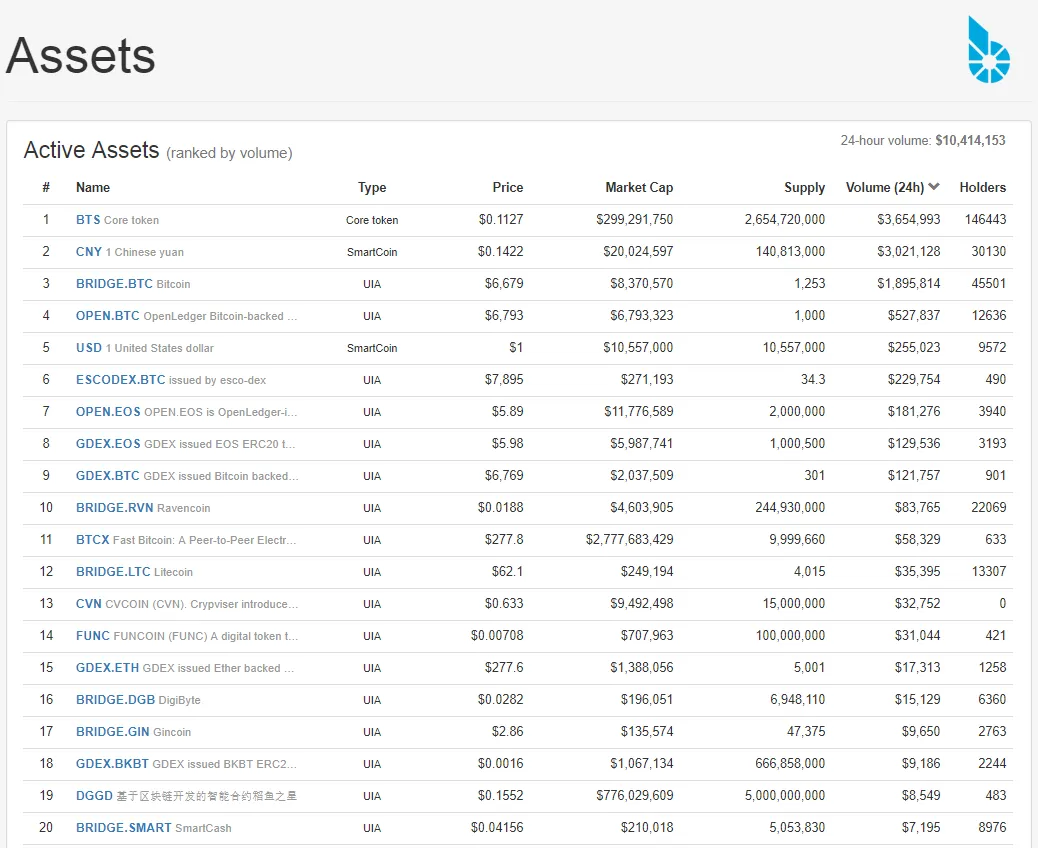Open the BRIDGE.GIN asset link
Screen dimensions: 1038x848
[x=113, y=731]
